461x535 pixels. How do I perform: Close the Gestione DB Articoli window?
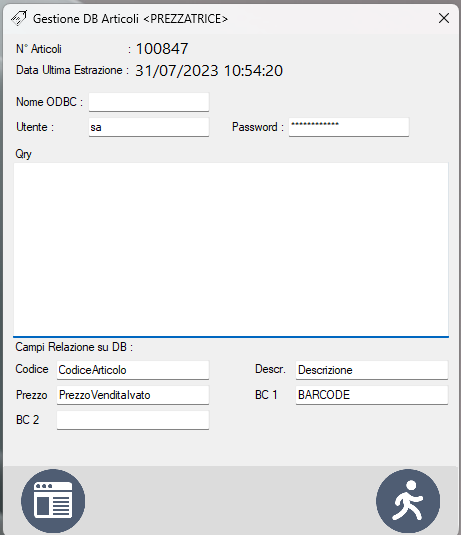(x=444, y=18)
